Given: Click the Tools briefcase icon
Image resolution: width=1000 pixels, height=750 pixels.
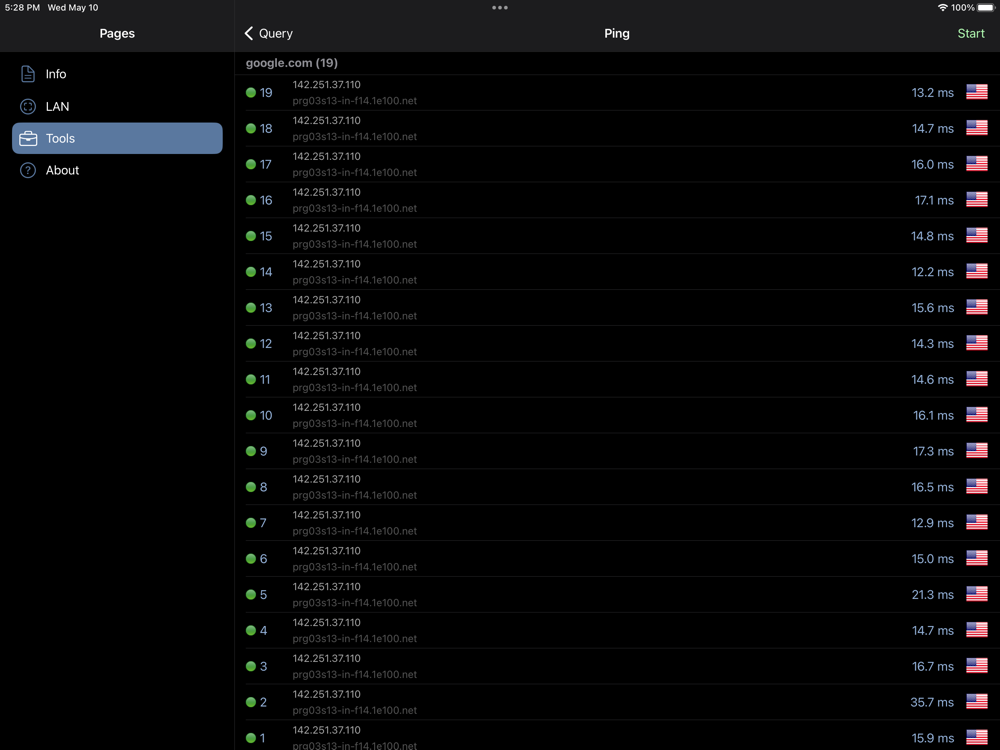Looking at the screenshot, I should pyautogui.click(x=28, y=138).
